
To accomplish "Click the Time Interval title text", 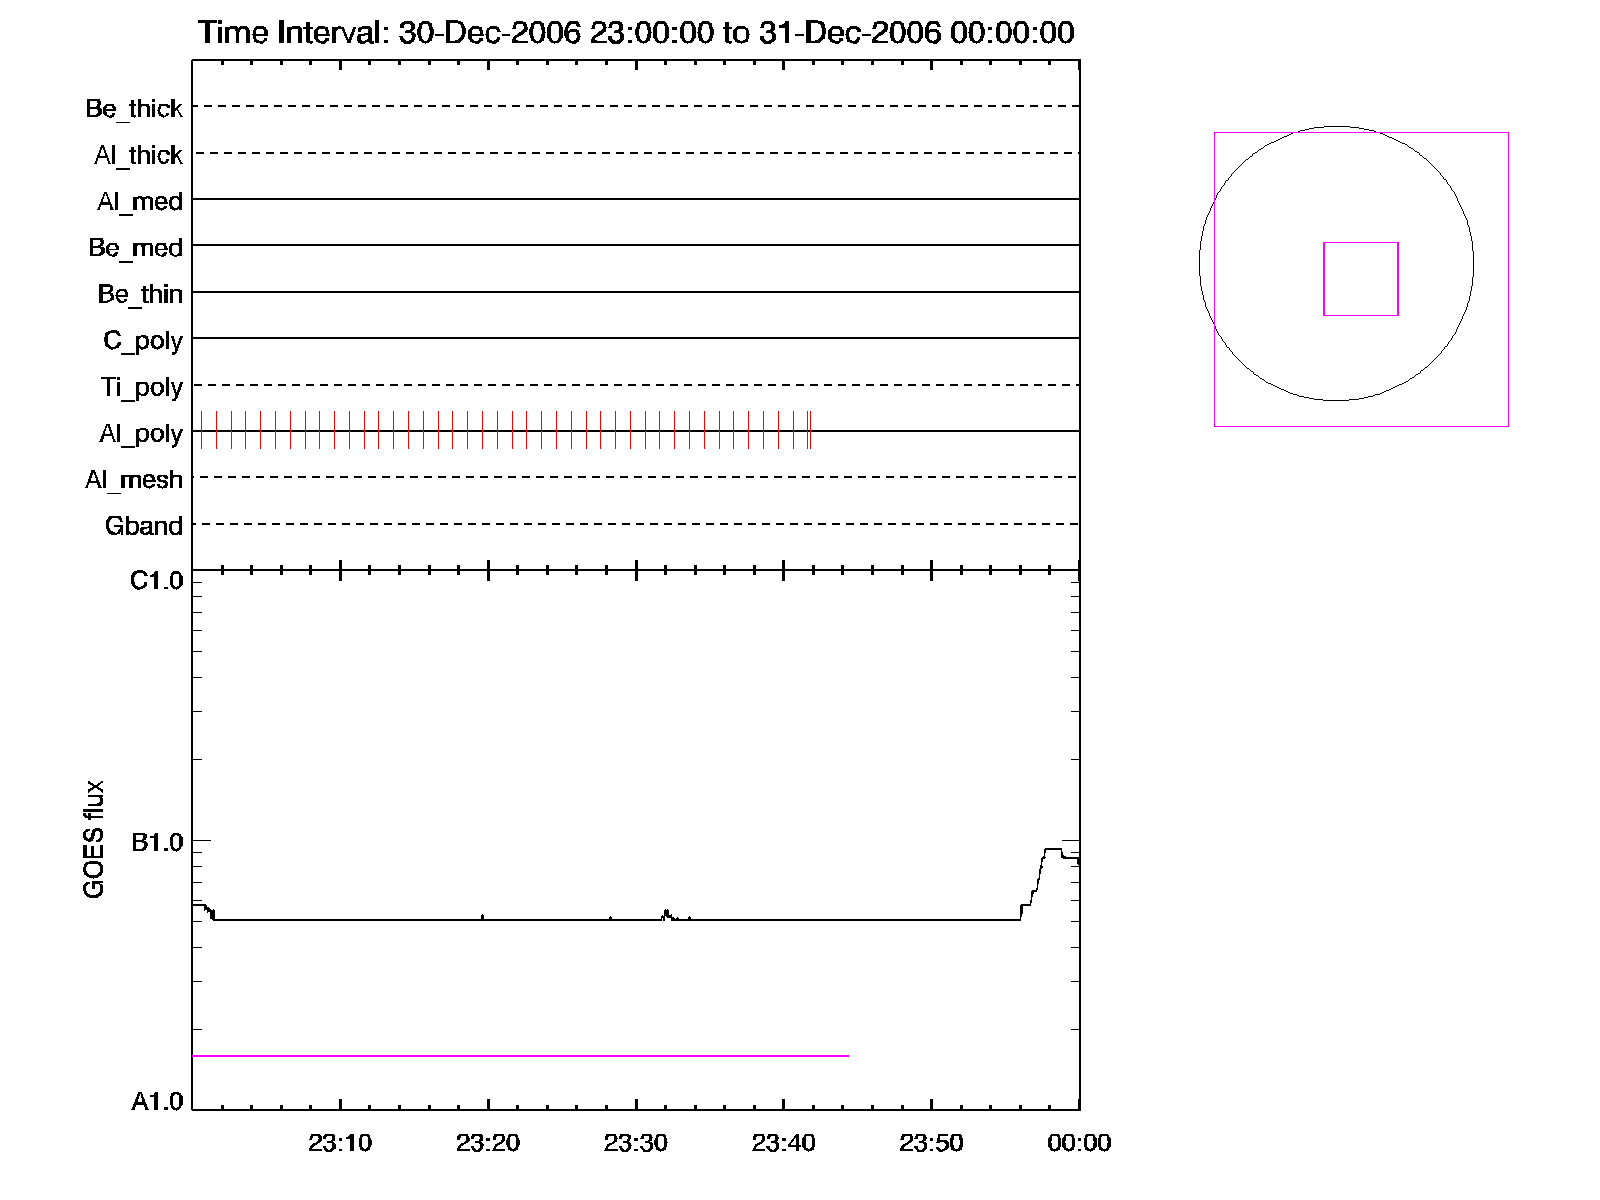I will [x=636, y=33].
